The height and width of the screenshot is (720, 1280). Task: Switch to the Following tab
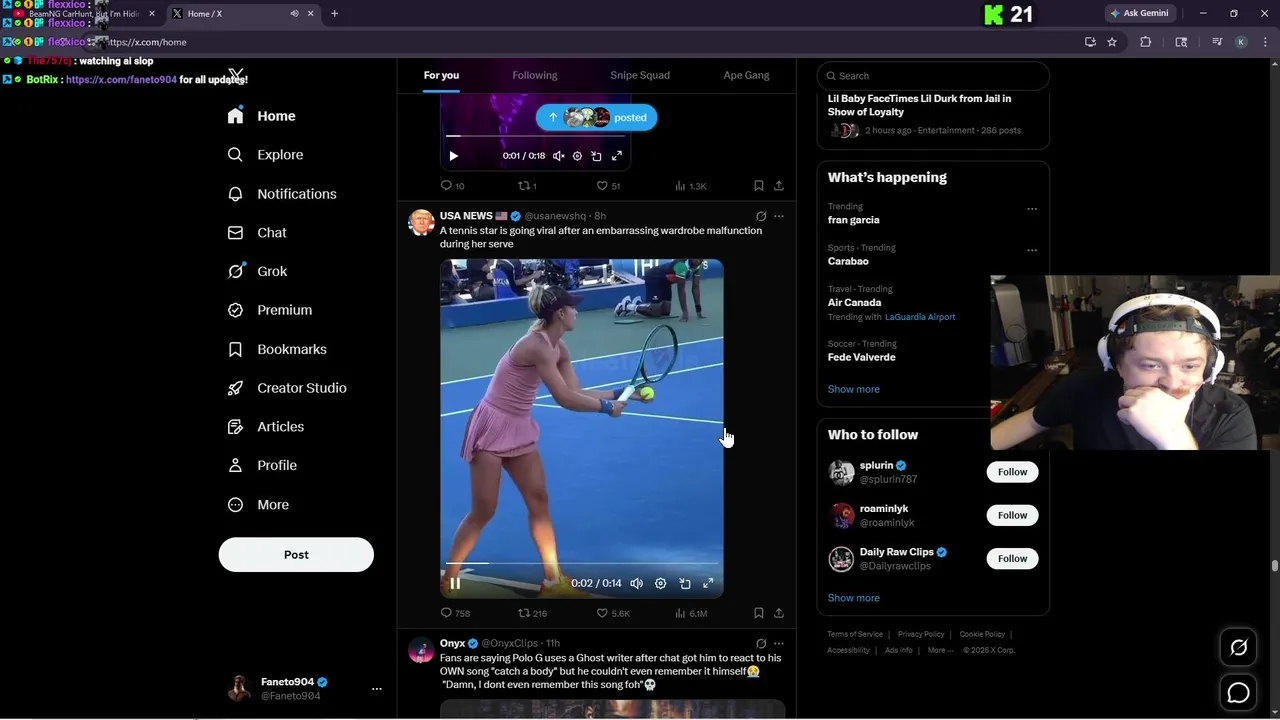pos(535,75)
